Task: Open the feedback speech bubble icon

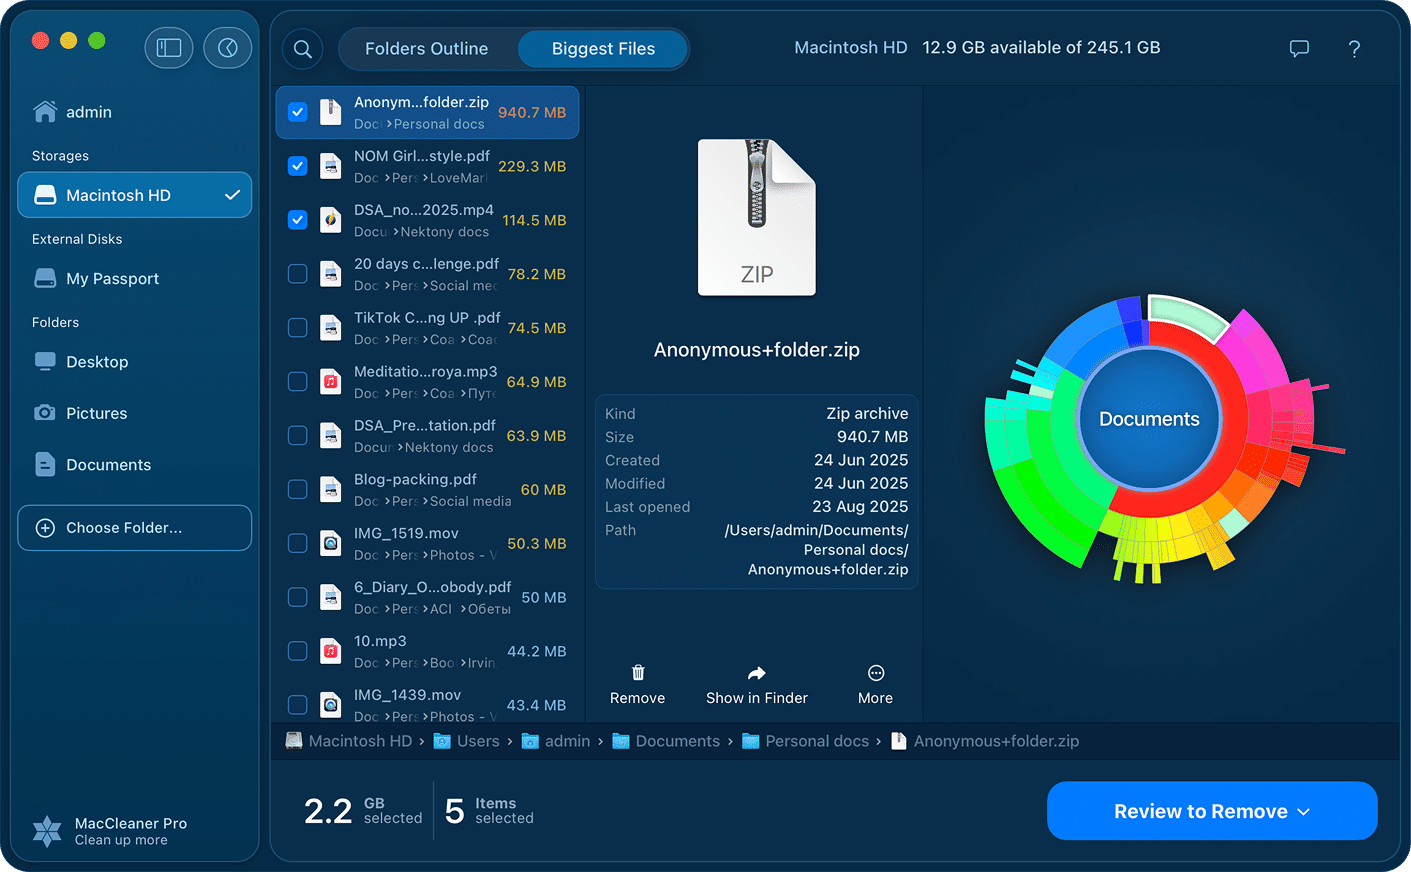Action: tap(1299, 48)
